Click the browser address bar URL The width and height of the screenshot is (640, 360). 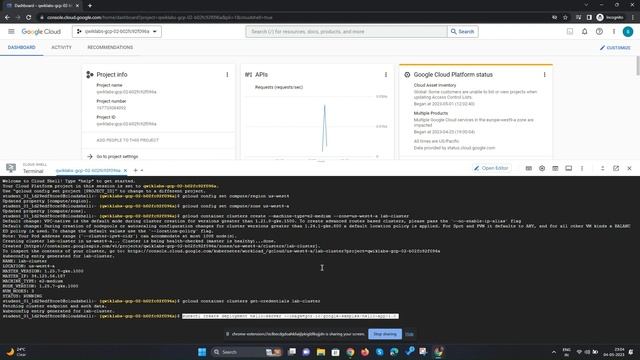coord(159,18)
